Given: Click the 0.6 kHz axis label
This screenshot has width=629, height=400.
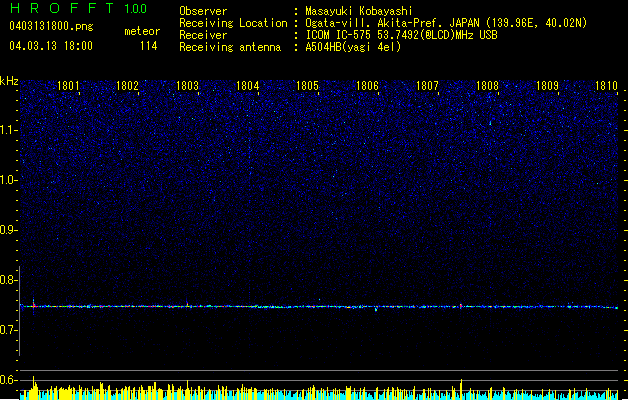Looking at the screenshot, I should [9, 380].
